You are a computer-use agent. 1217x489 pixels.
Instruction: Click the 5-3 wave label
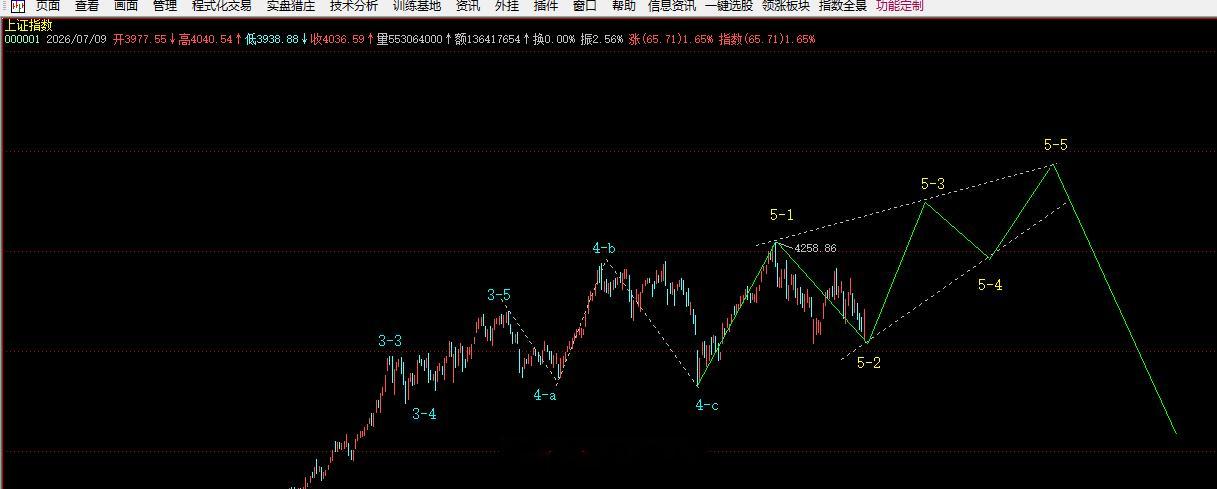tap(932, 184)
